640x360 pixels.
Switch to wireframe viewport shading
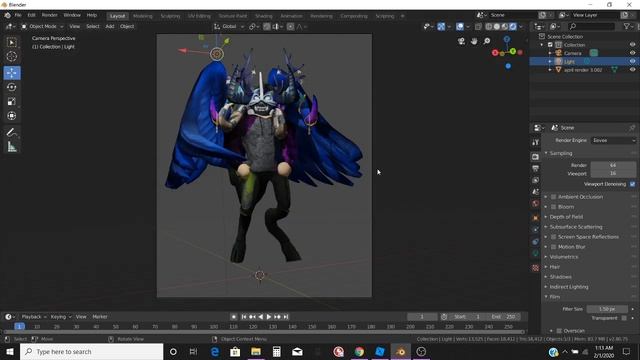coord(489,27)
